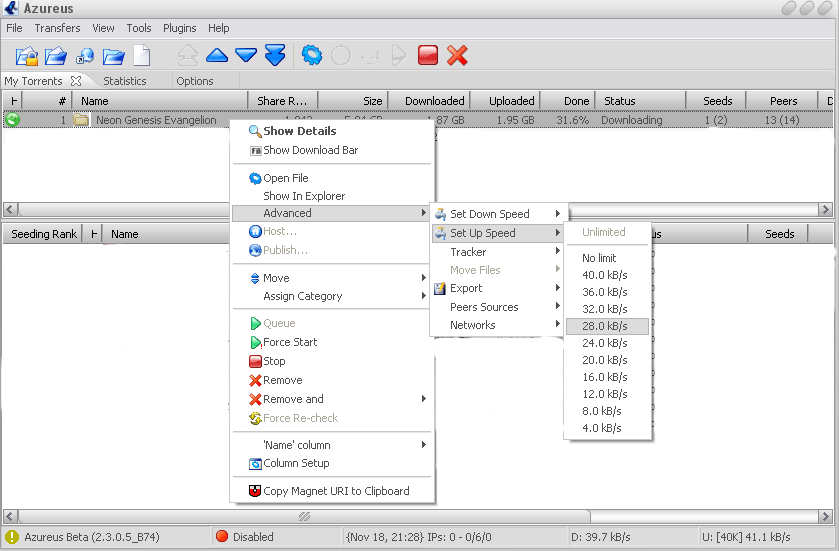Set upload speed to No limit
839x551 pixels.
click(x=607, y=258)
